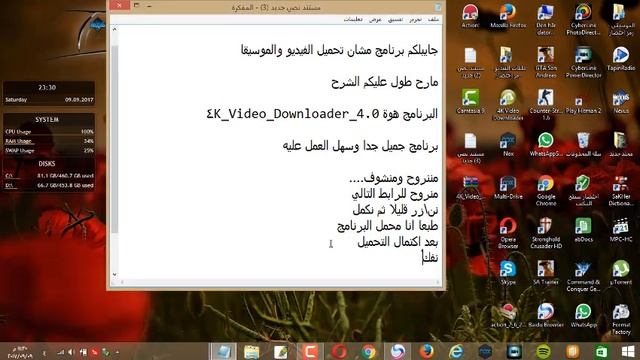Open the تنسيق (Format) menu in Notepad

pyautogui.click(x=395, y=19)
